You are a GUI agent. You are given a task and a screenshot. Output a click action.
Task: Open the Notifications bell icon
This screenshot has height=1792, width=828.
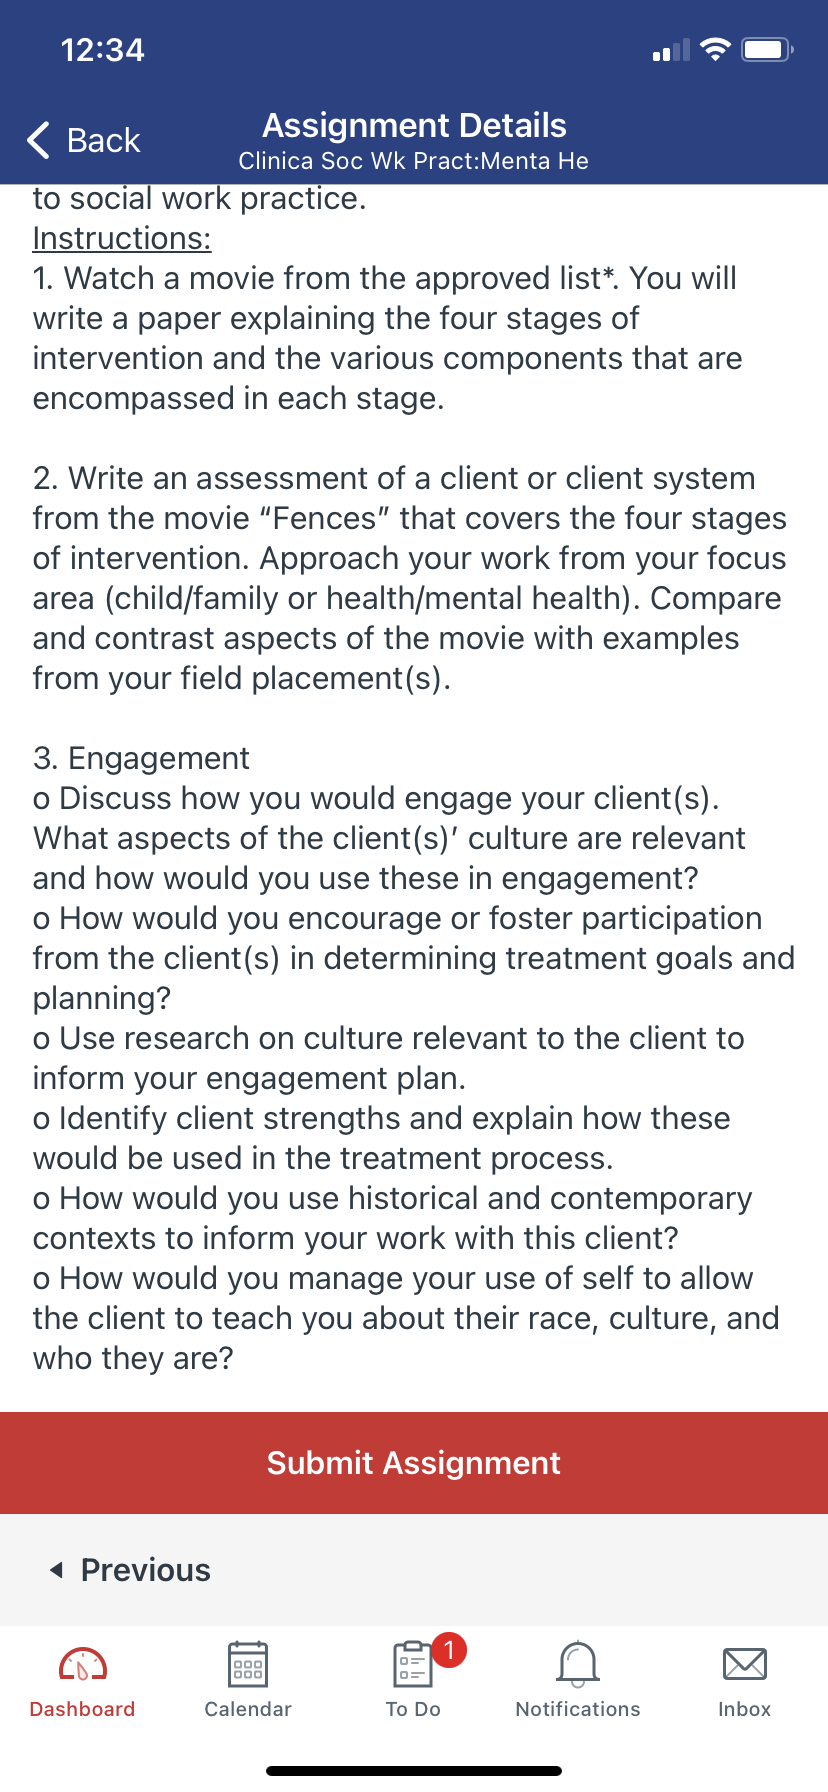pos(578,1664)
